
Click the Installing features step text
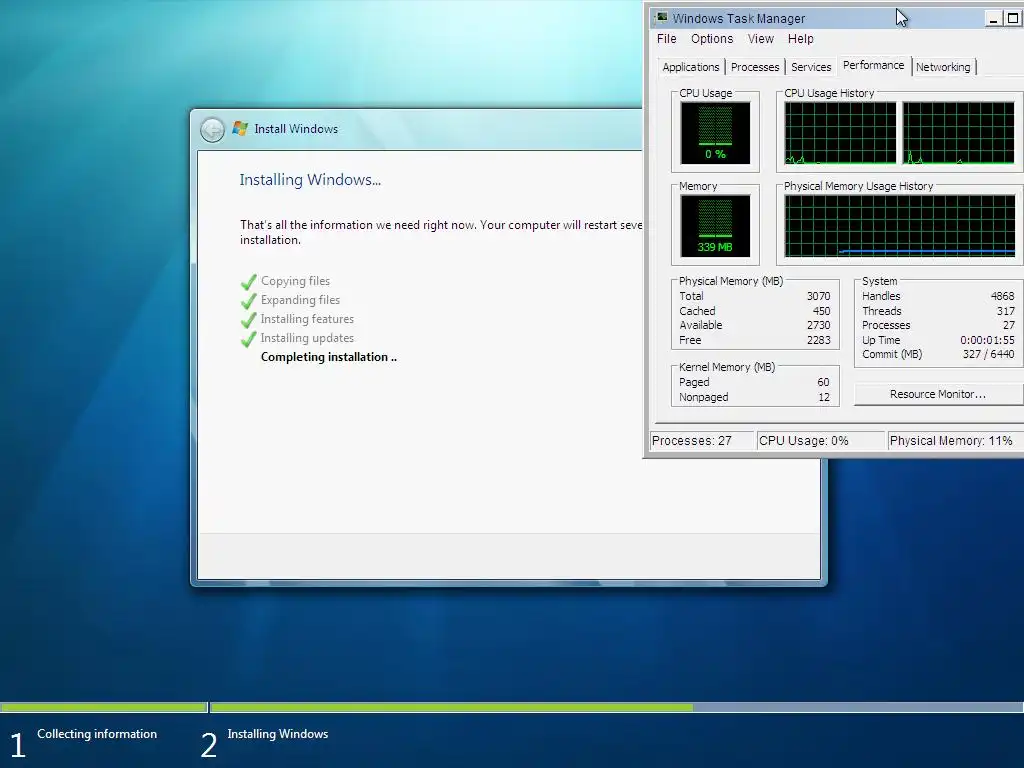coord(307,319)
